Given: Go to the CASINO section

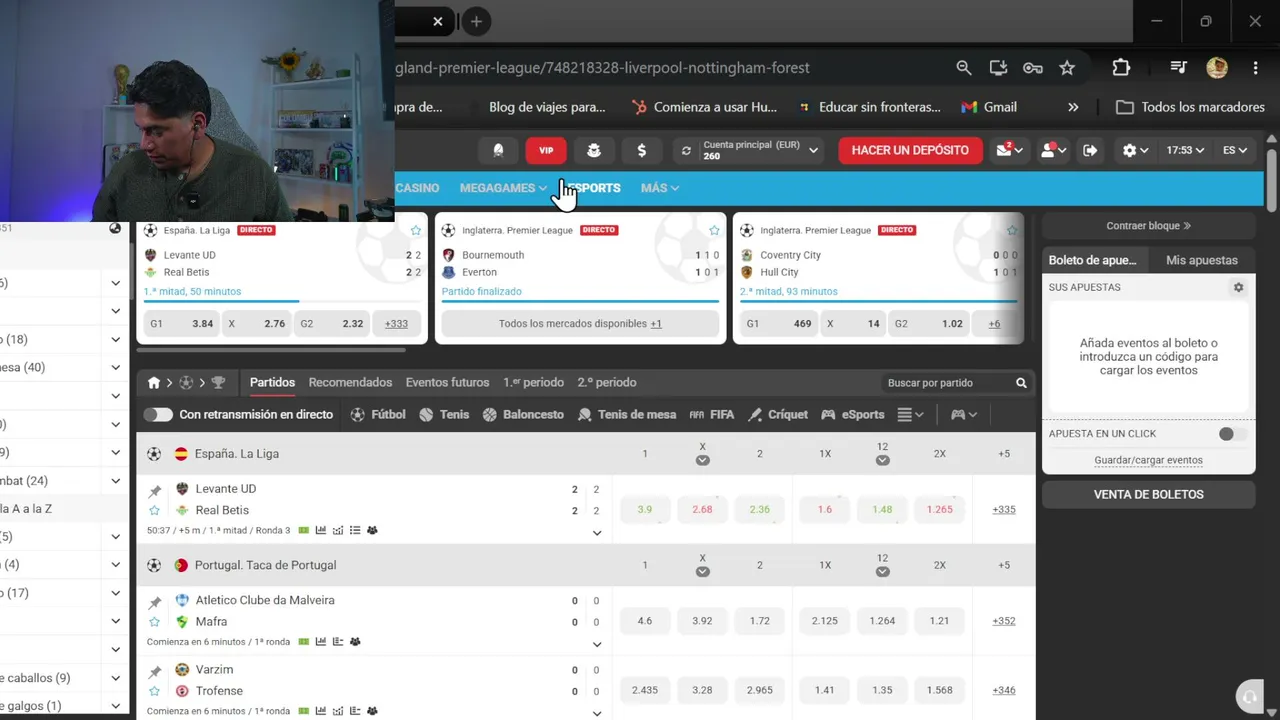Looking at the screenshot, I should coord(417,188).
